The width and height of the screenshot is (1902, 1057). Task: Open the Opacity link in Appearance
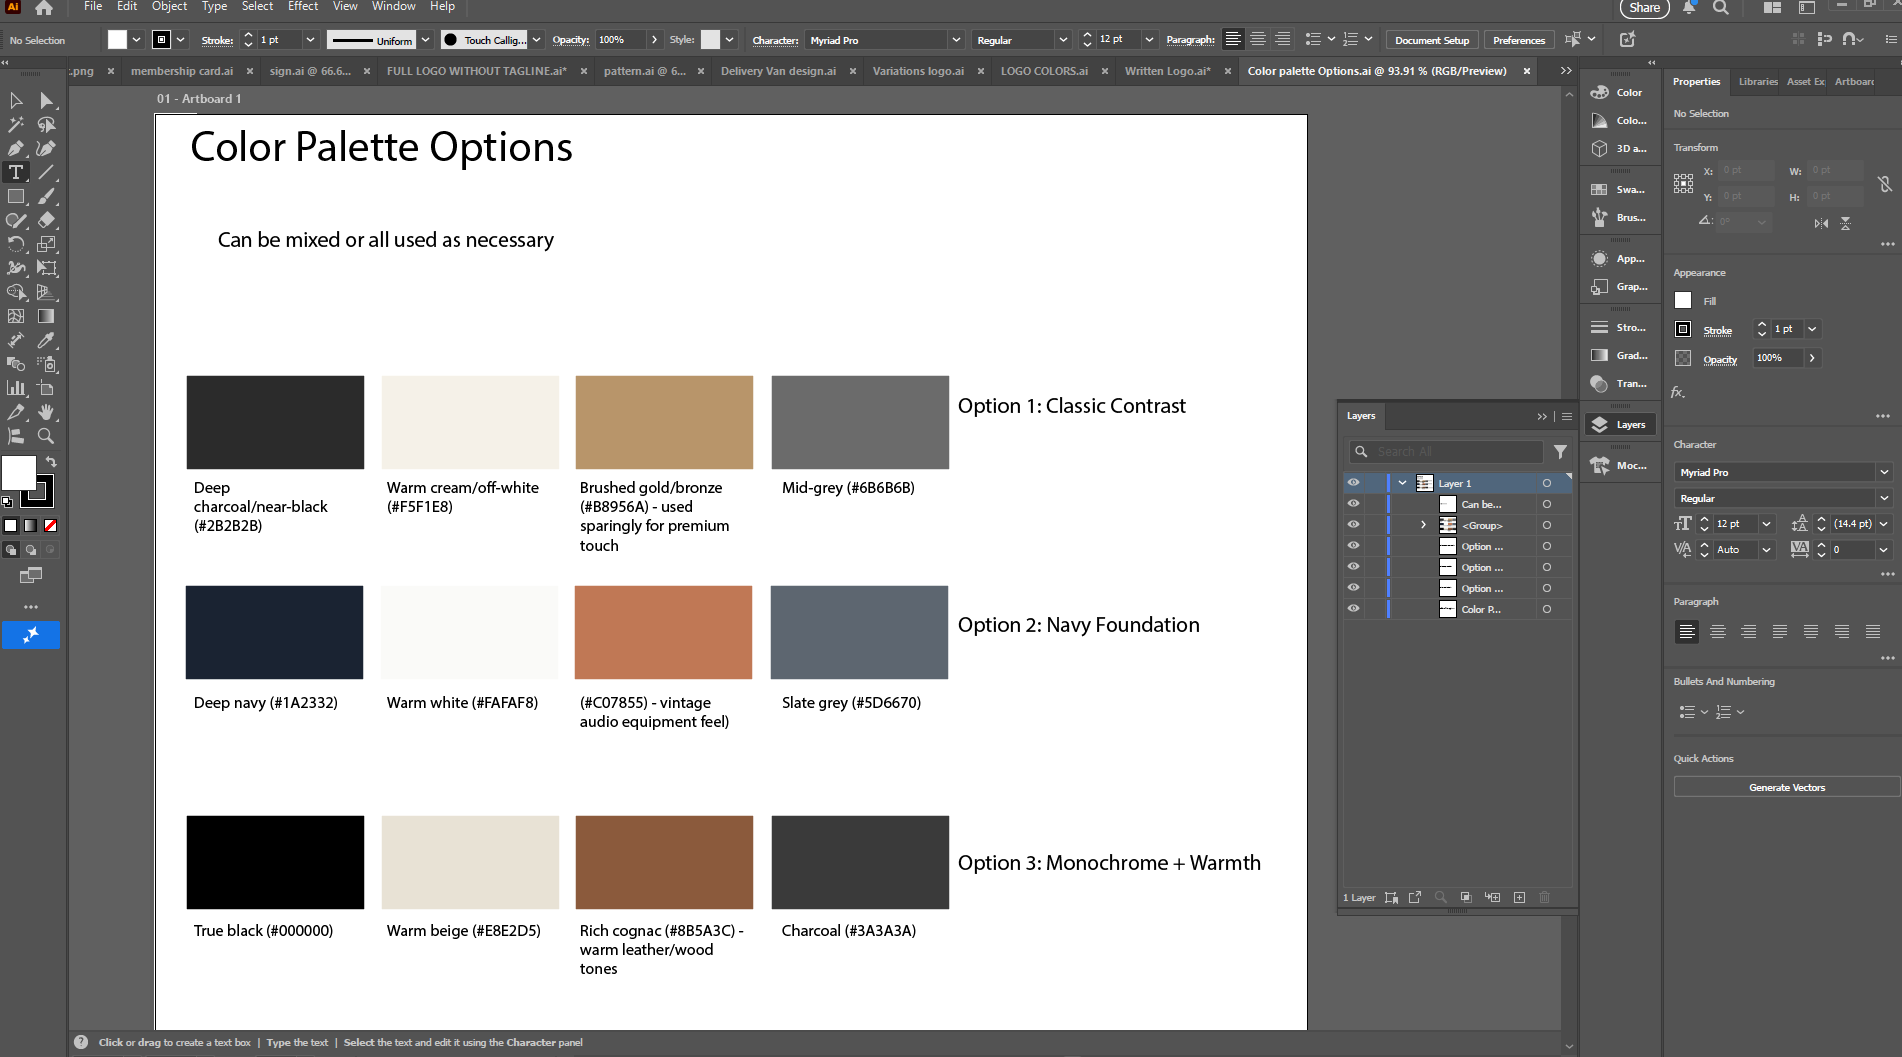click(x=1720, y=359)
